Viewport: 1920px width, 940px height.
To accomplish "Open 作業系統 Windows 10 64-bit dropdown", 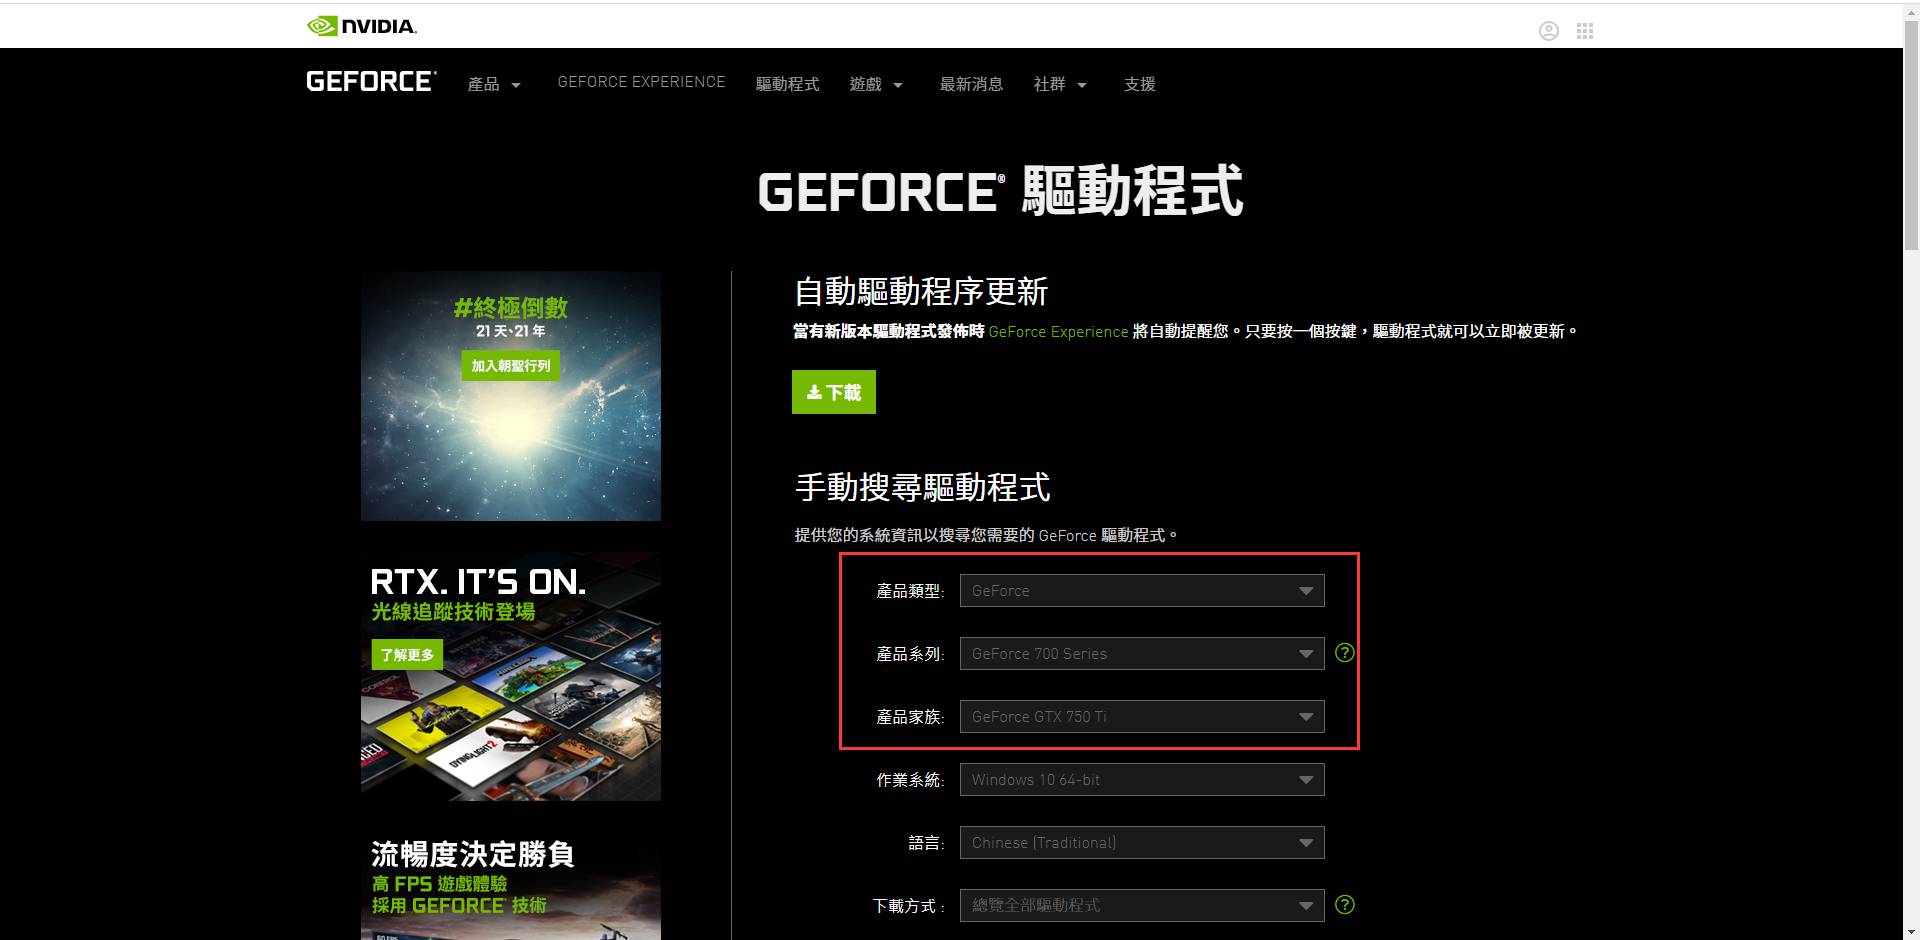I will [1142, 780].
